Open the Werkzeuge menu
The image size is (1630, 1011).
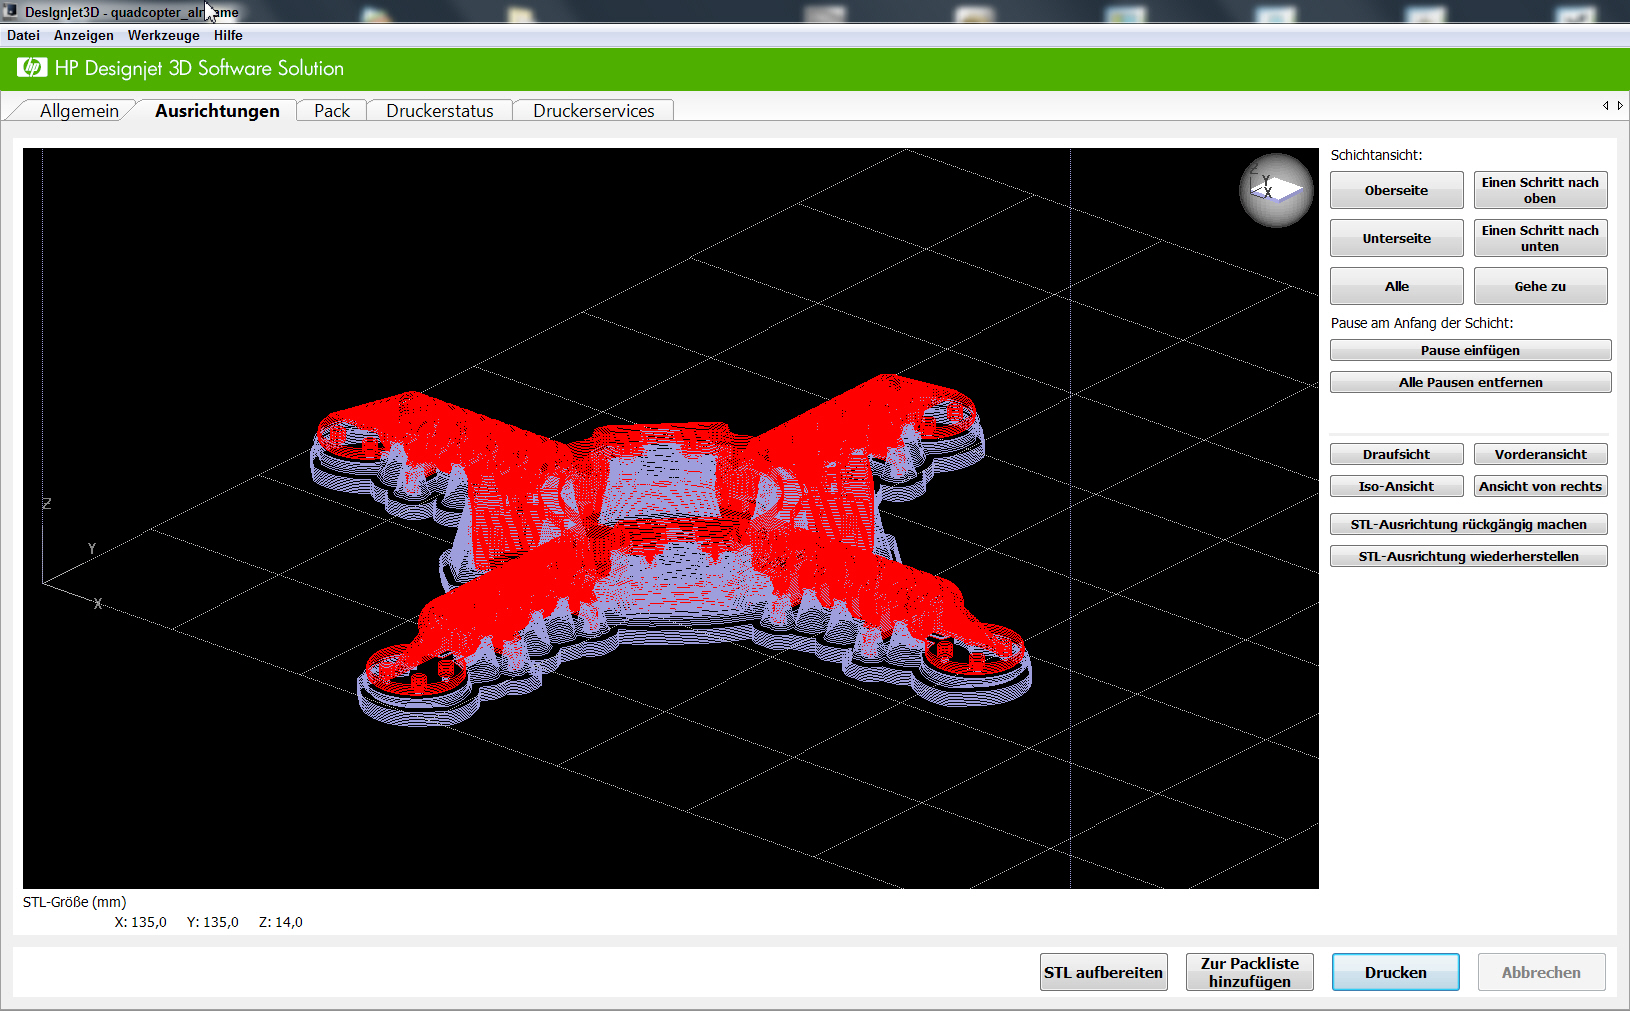164,35
